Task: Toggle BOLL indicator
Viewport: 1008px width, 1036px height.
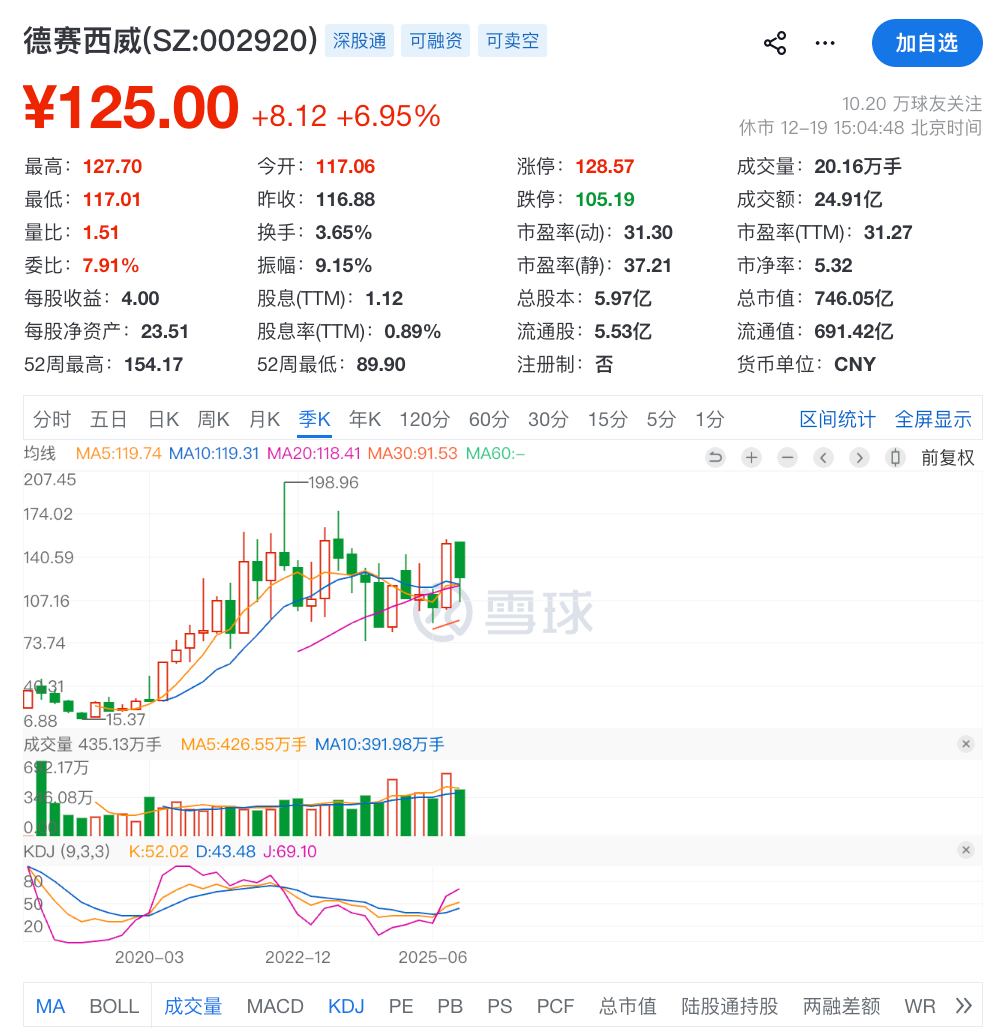Action: pos(114,1006)
